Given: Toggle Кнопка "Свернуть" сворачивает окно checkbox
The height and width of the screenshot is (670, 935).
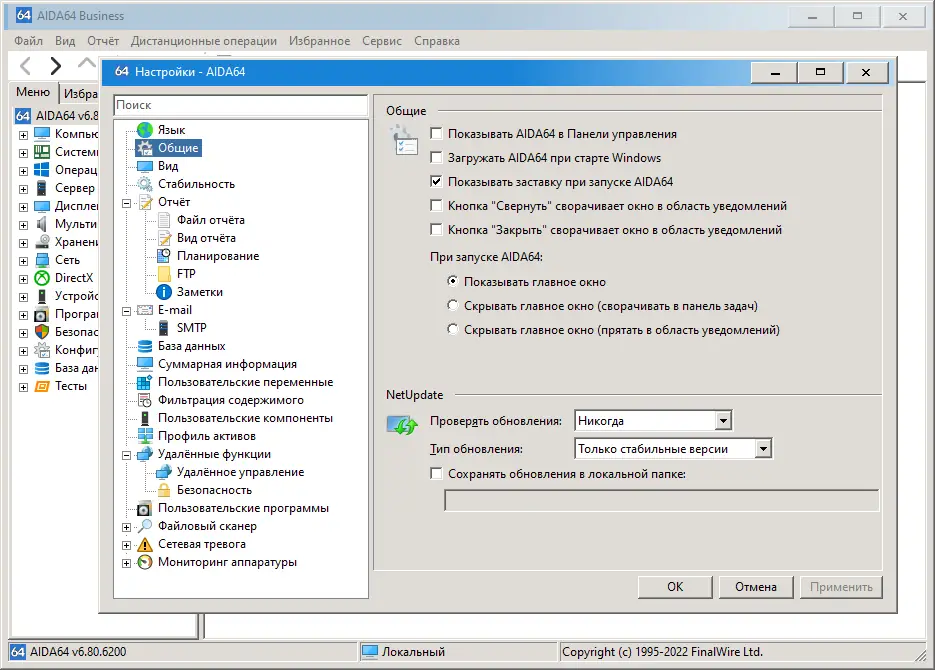Looking at the screenshot, I should coord(436,206).
